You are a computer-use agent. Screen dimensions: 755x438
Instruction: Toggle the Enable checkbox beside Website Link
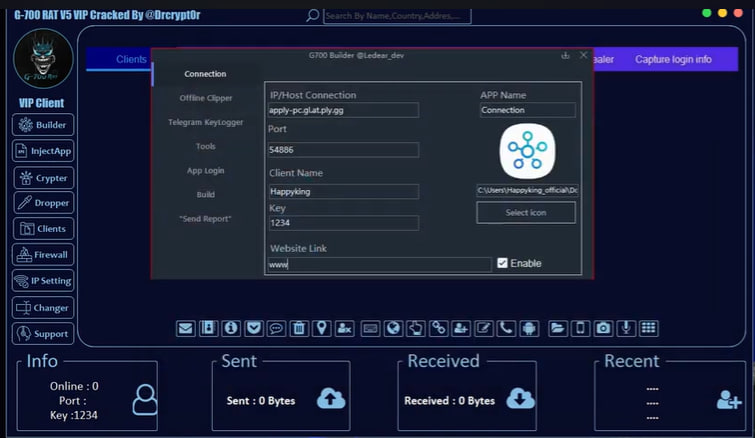(x=502, y=263)
